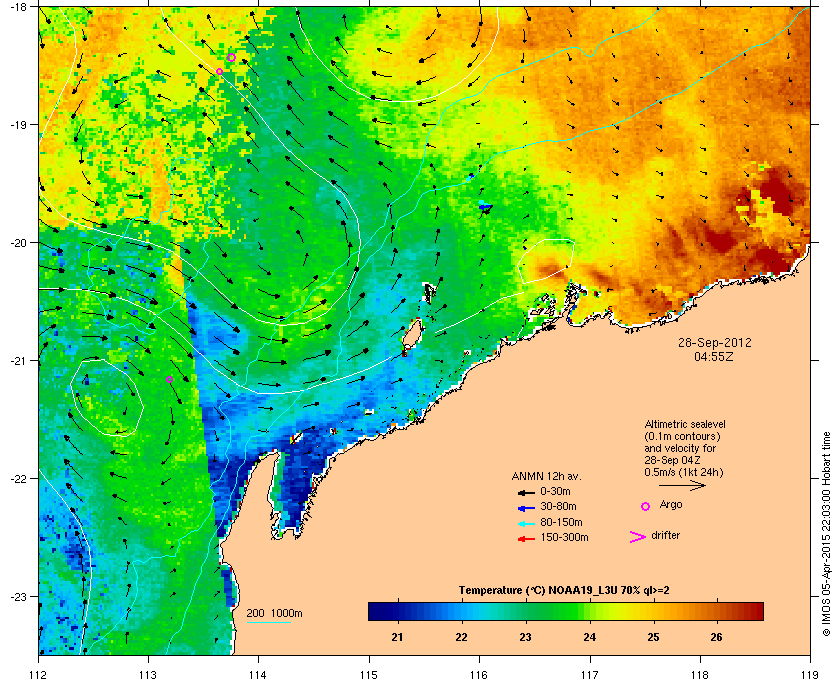Viewport: 840px width, 680px height.
Task: Click the IMOS copyright timestamp text
Action: [826, 535]
